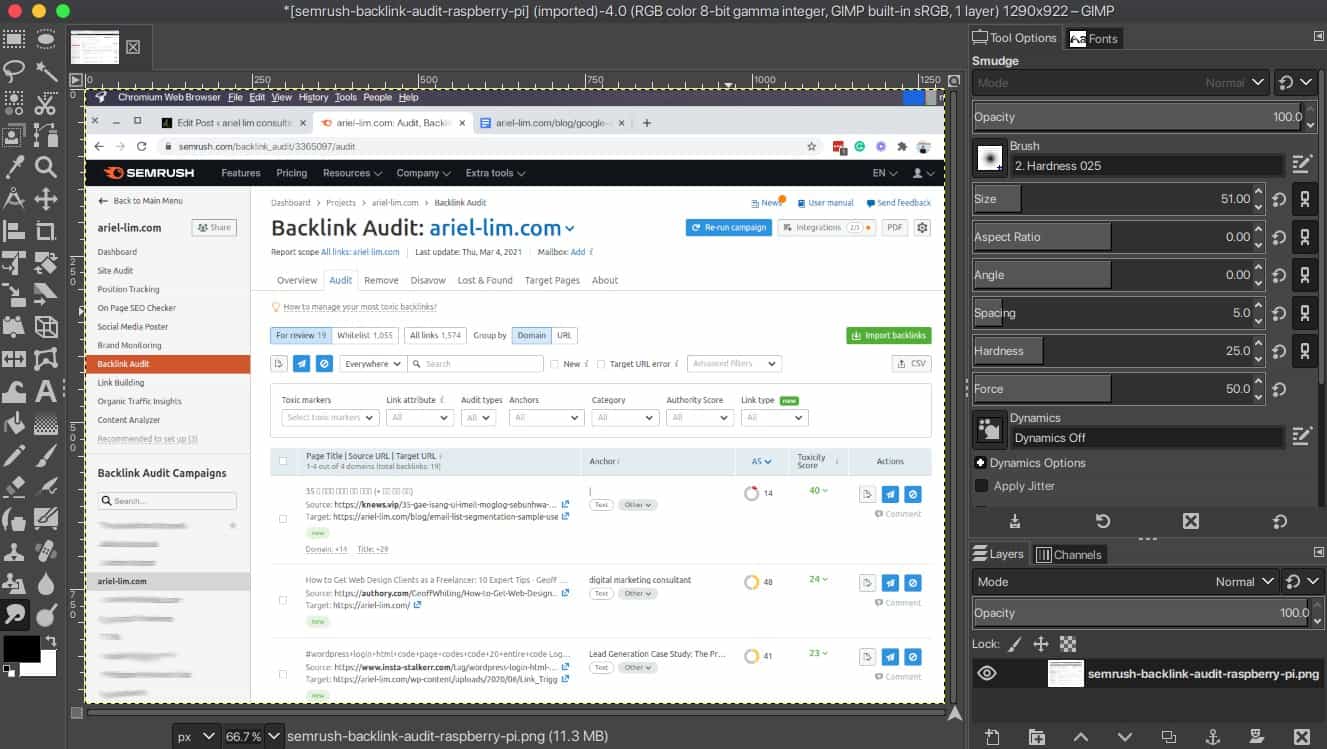Screen dimensions: 1327x749
Task: Select the Pencil tool
Action: click(14, 455)
